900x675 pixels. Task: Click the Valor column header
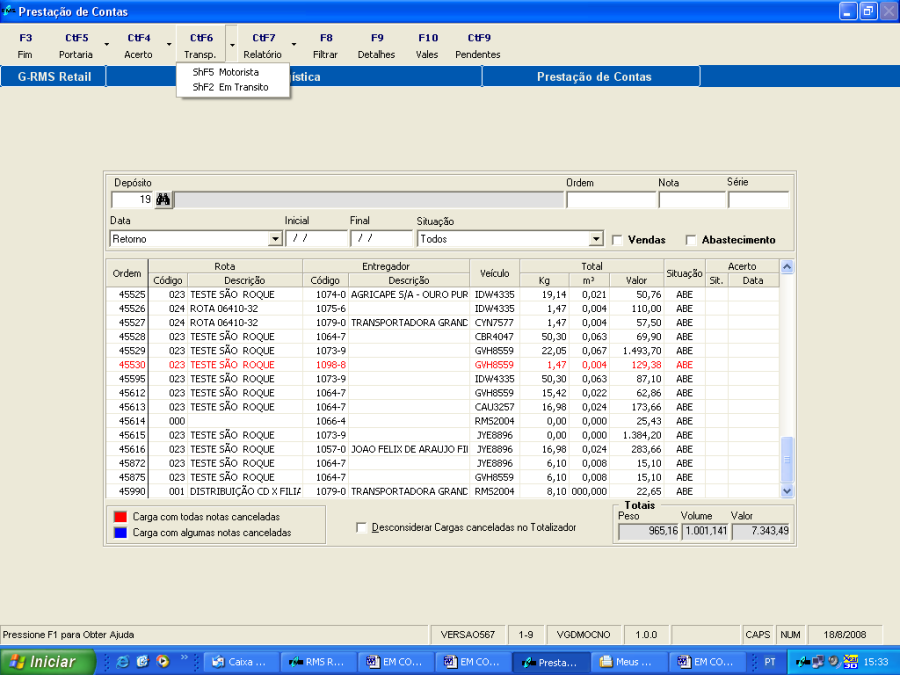point(636,280)
